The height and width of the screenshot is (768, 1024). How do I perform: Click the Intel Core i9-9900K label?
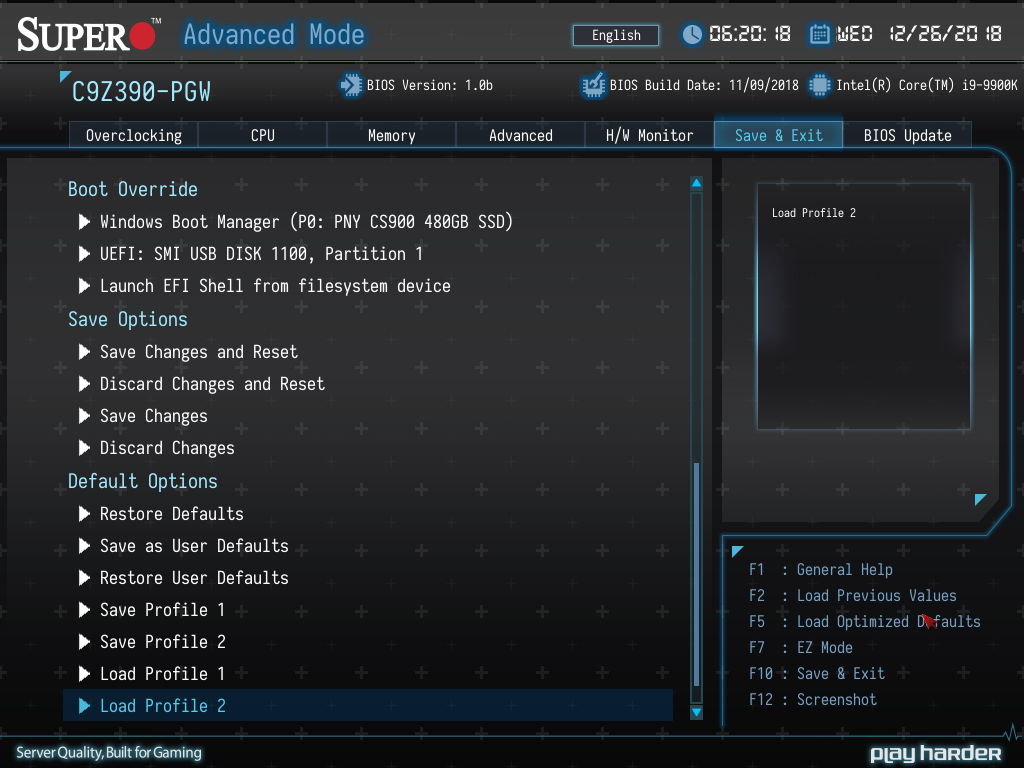tap(927, 86)
